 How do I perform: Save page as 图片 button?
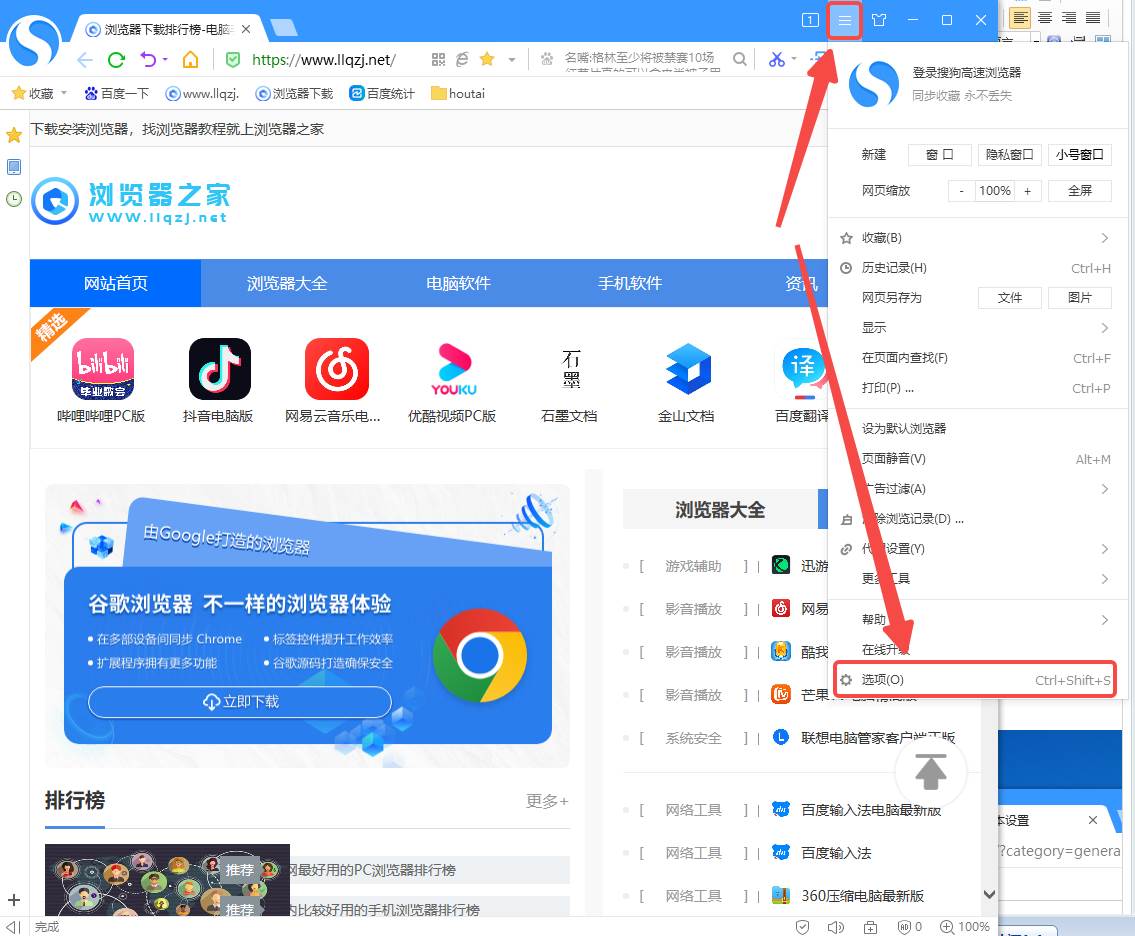[1079, 298]
